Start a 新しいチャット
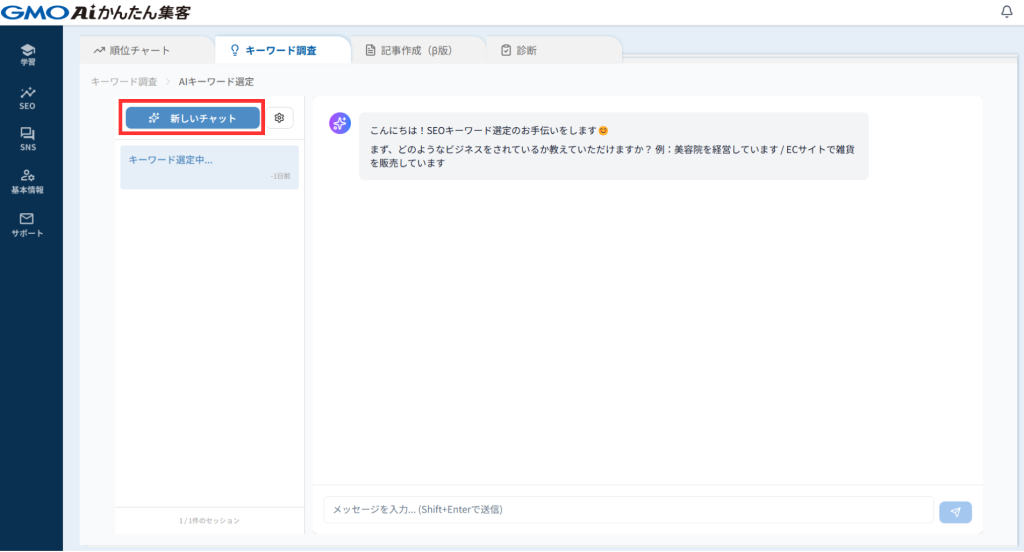 pos(192,118)
